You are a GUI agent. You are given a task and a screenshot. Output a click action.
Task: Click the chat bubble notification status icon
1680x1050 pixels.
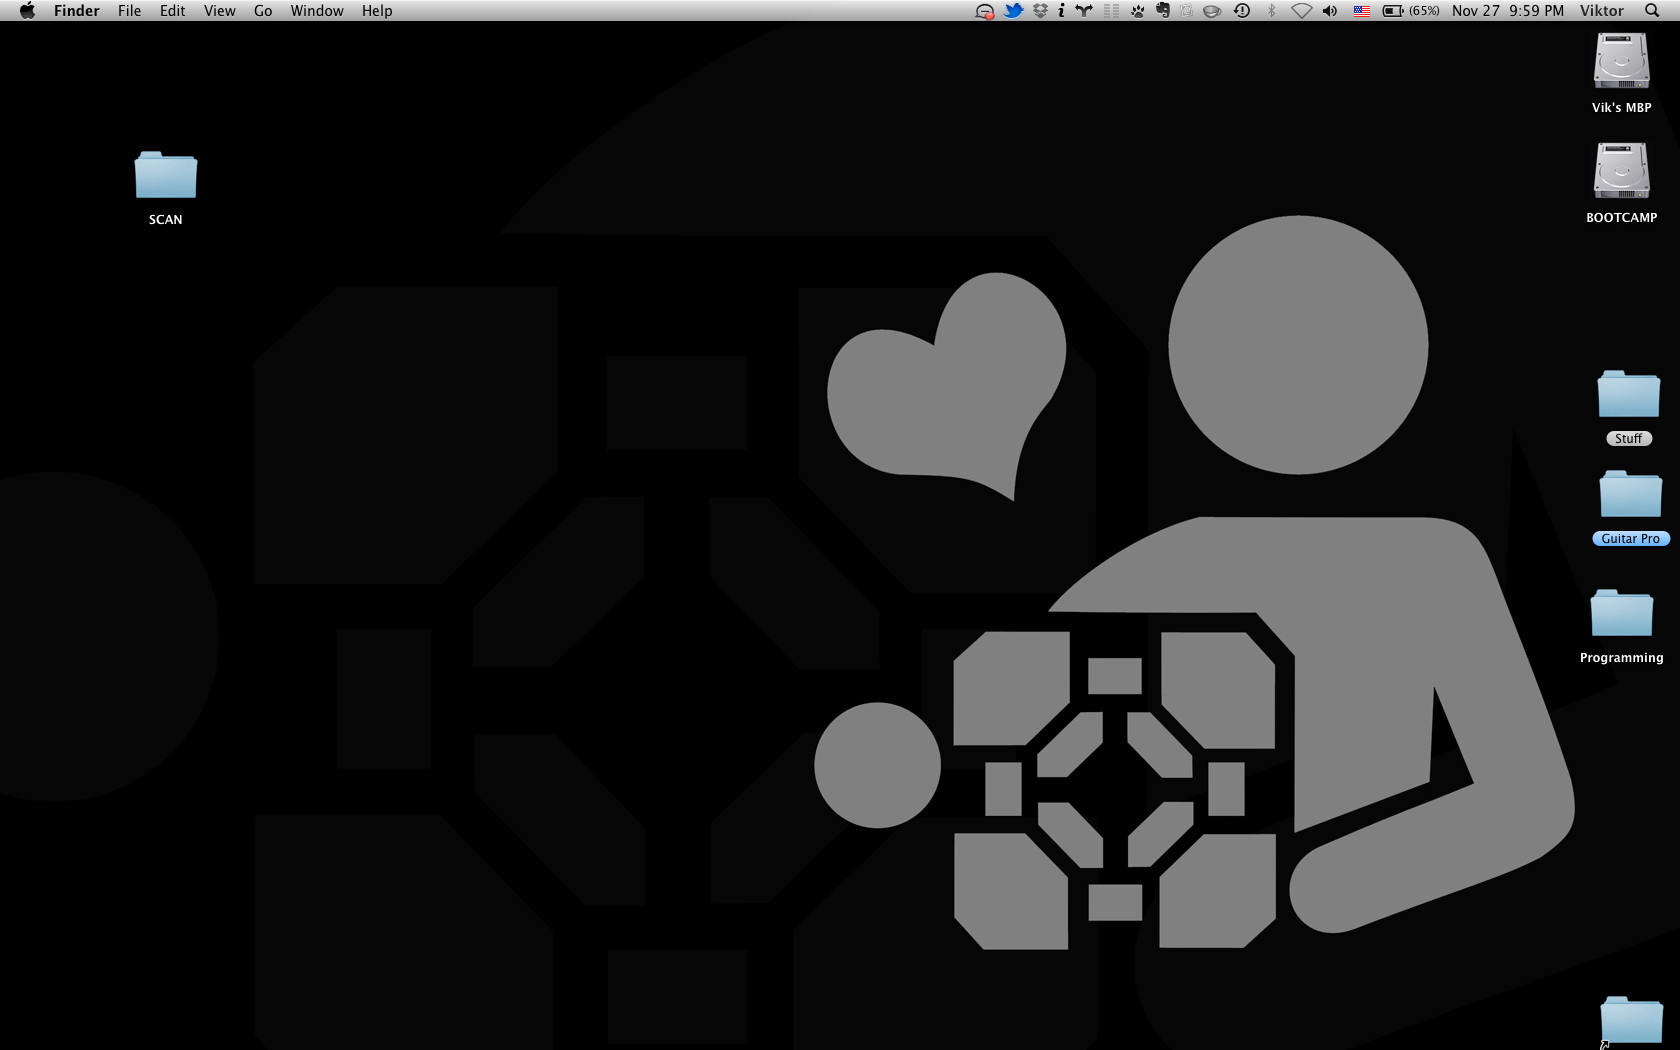click(985, 11)
